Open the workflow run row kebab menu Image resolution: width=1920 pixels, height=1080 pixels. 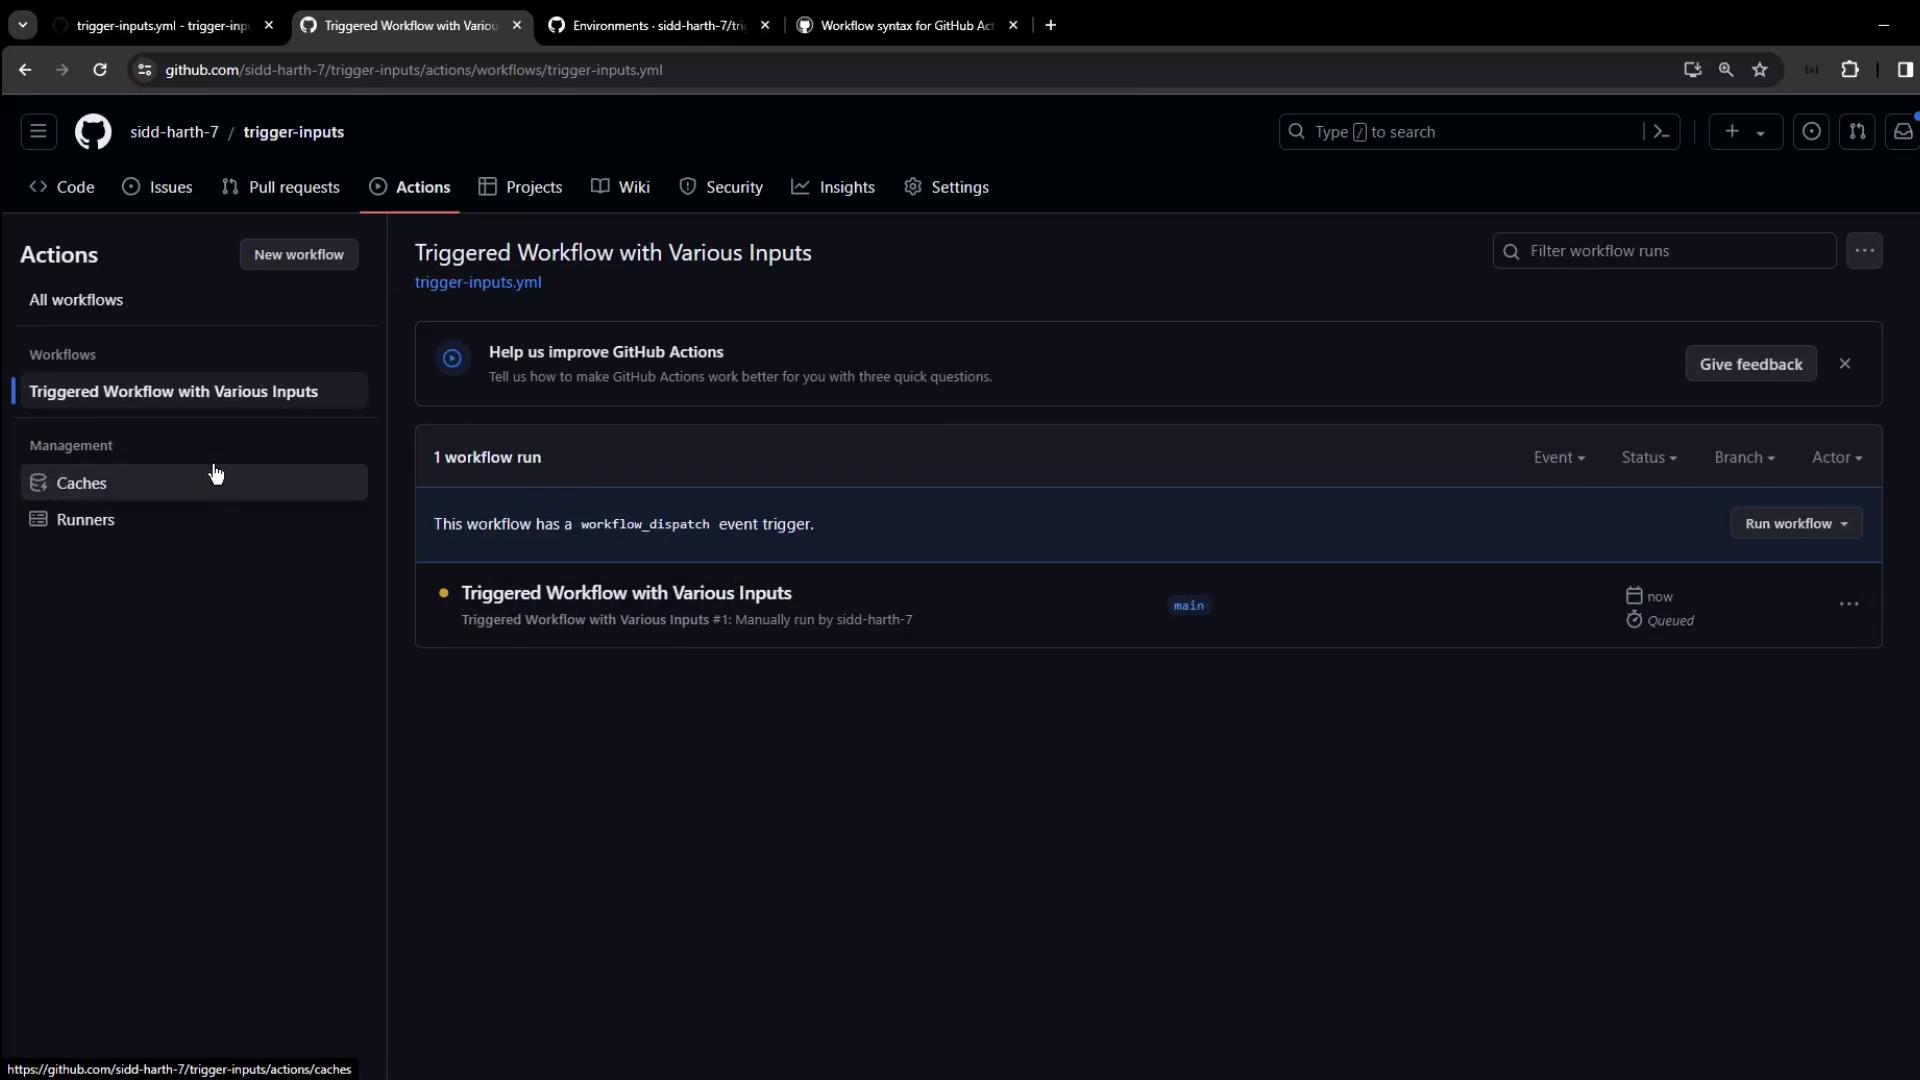[1849, 605]
